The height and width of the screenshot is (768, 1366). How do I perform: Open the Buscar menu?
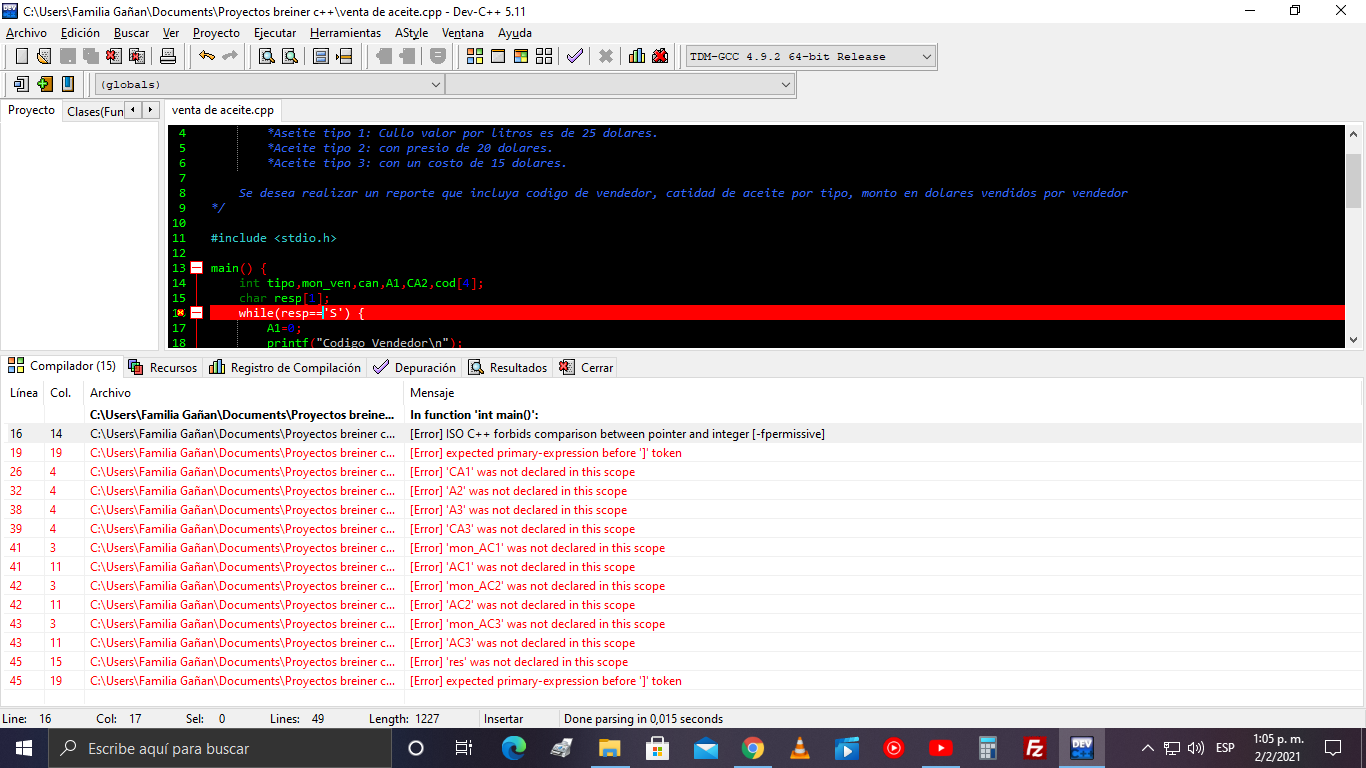[131, 33]
